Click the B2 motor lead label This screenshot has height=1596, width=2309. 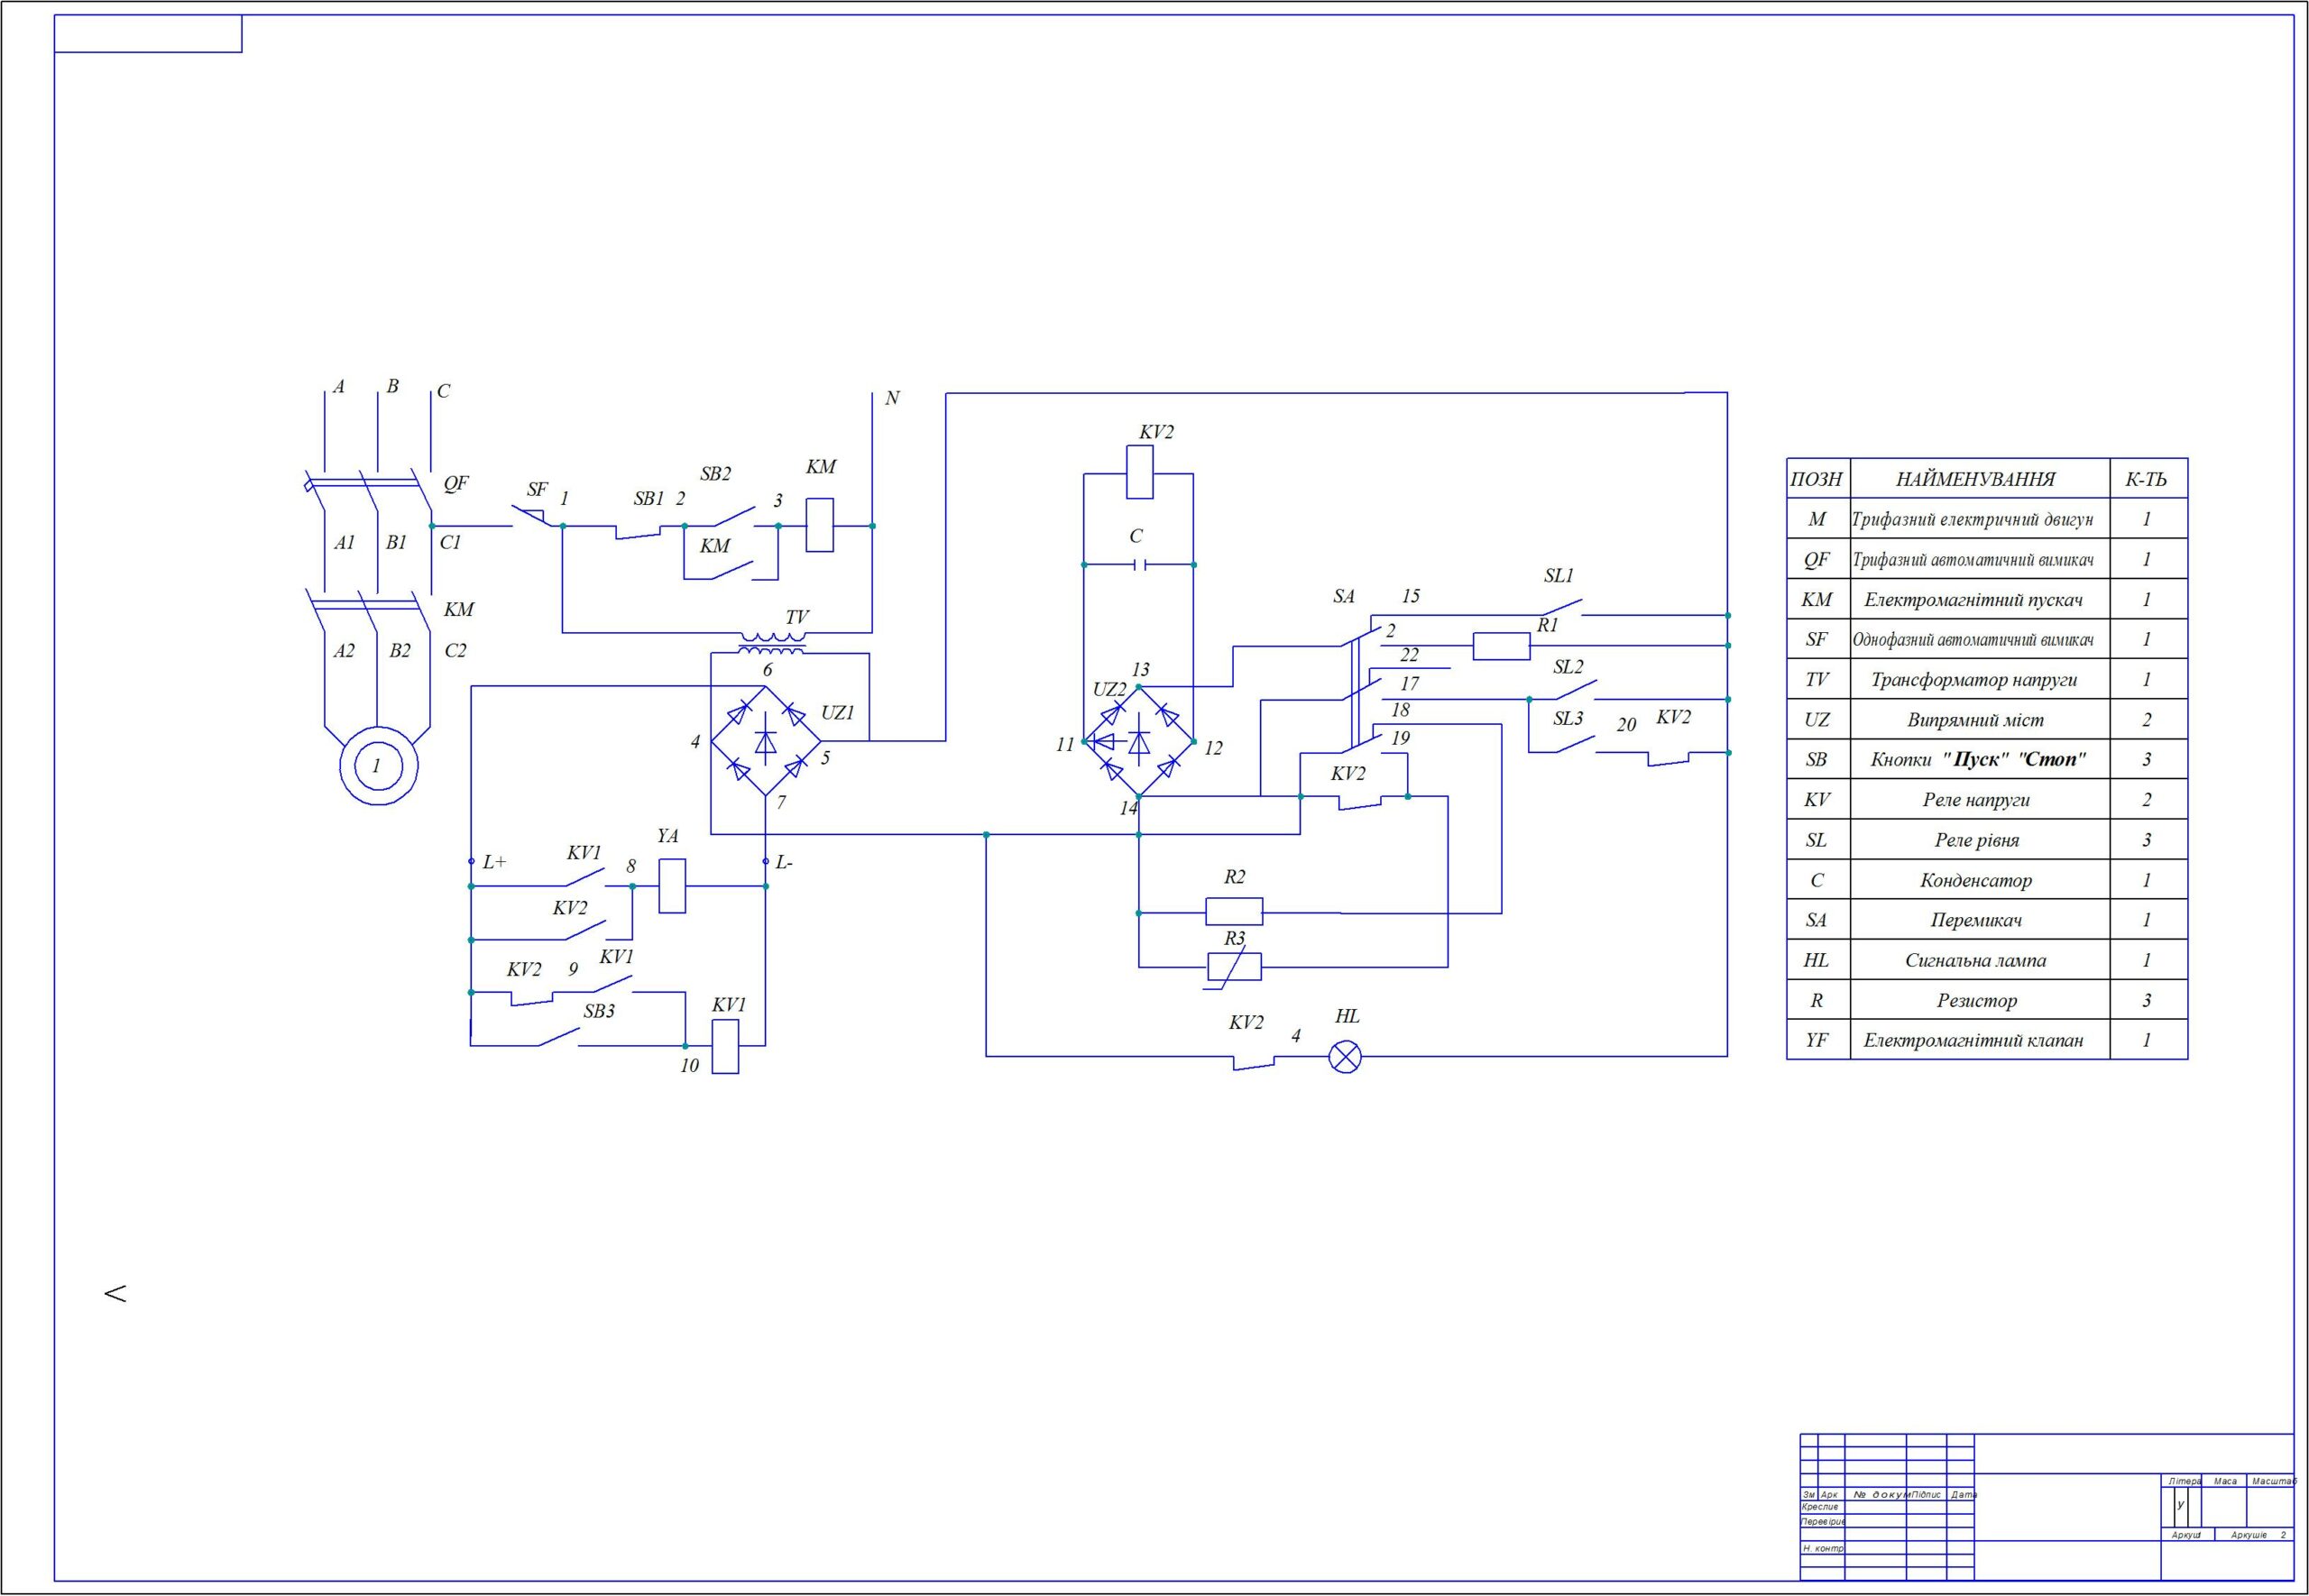(x=400, y=651)
